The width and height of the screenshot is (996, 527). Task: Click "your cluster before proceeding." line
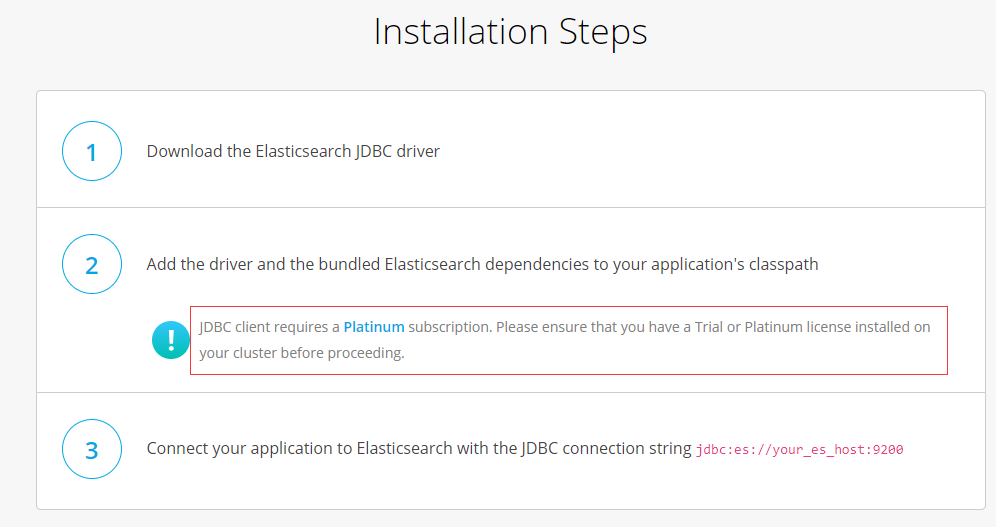[302, 353]
